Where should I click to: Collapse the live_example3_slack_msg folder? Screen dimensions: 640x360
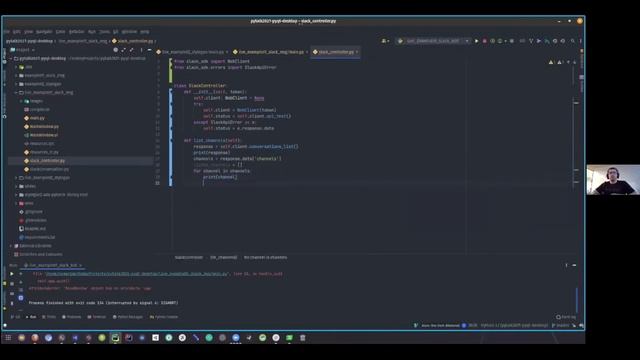(17, 93)
